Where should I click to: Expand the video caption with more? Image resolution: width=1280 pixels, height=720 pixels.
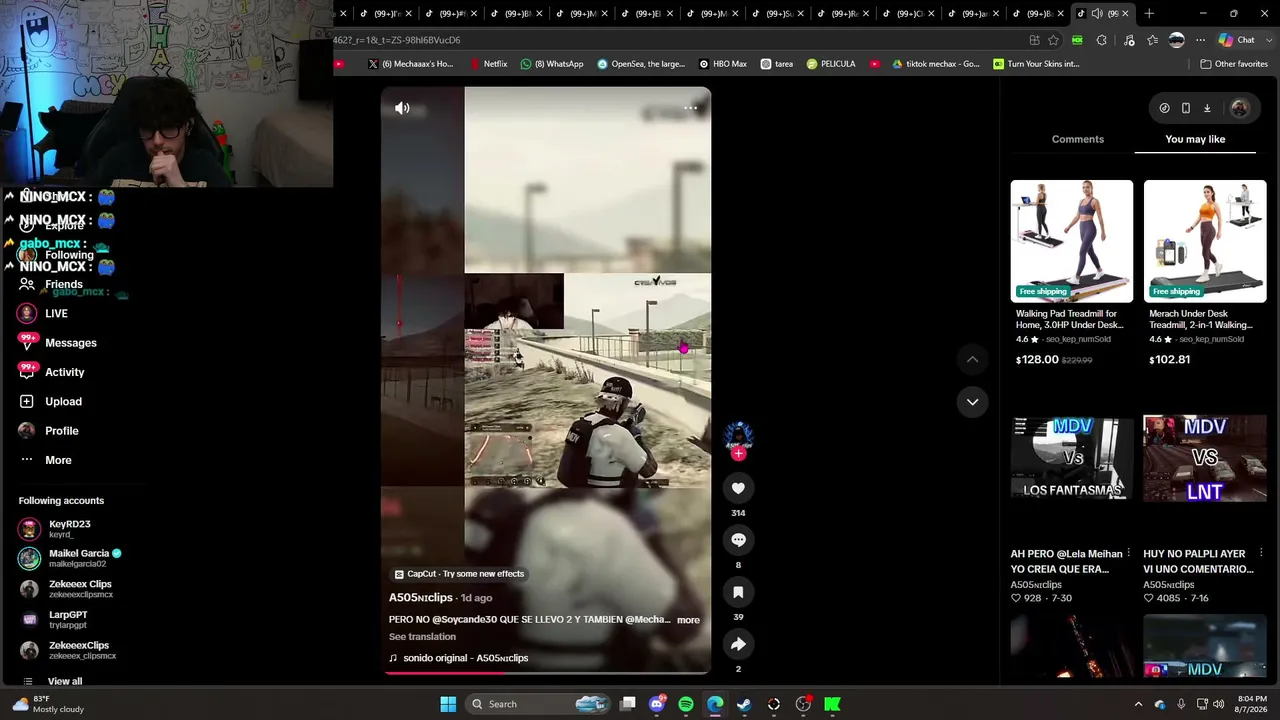(688, 620)
